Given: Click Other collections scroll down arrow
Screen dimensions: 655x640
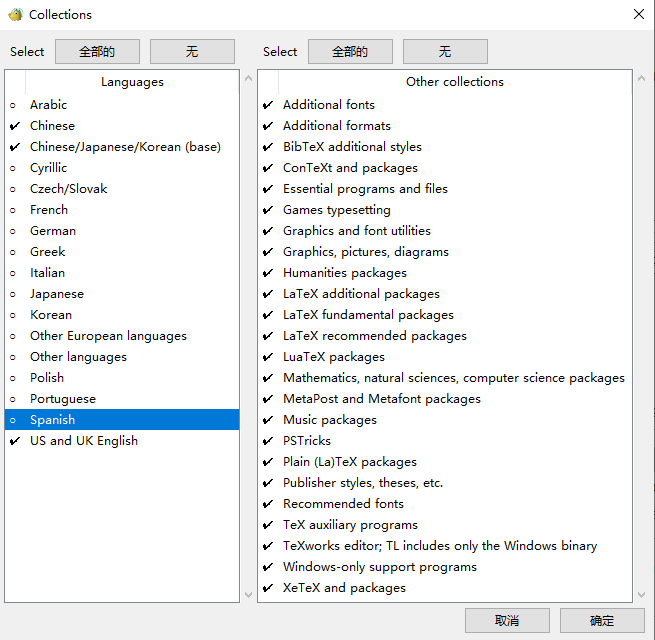Looking at the screenshot, I should pos(642,594).
